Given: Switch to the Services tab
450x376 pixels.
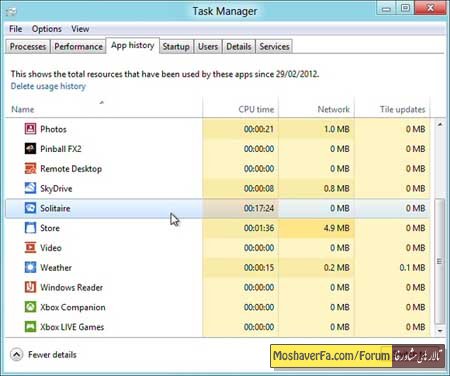Looking at the screenshot, I should point(274,47).
